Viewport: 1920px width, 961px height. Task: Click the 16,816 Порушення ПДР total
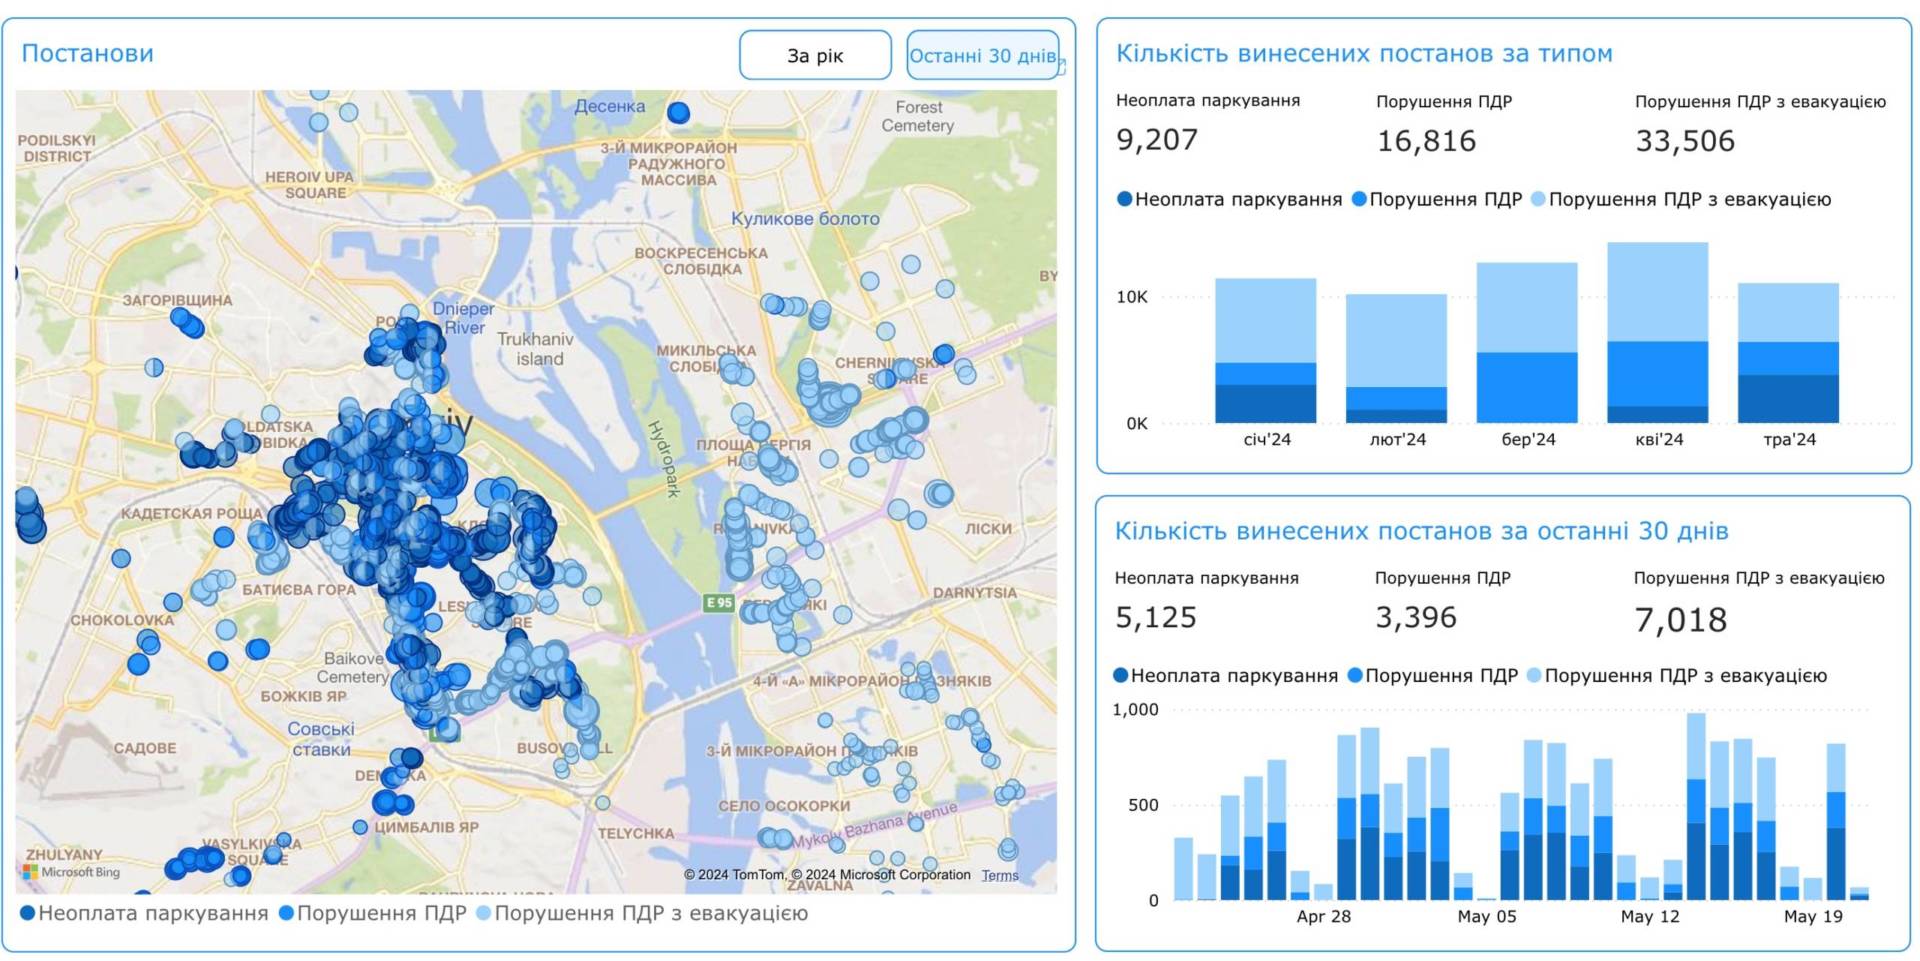1426,141
